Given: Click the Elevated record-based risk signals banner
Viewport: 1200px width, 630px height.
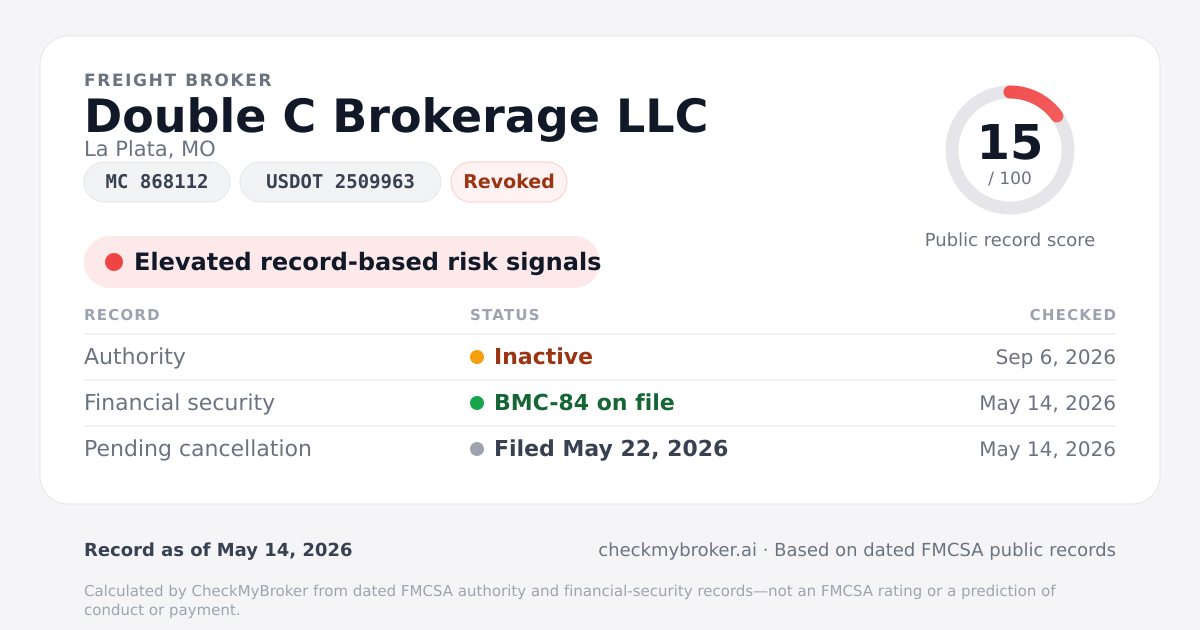Looking at the screenshot, I should (x=342, y=262).
